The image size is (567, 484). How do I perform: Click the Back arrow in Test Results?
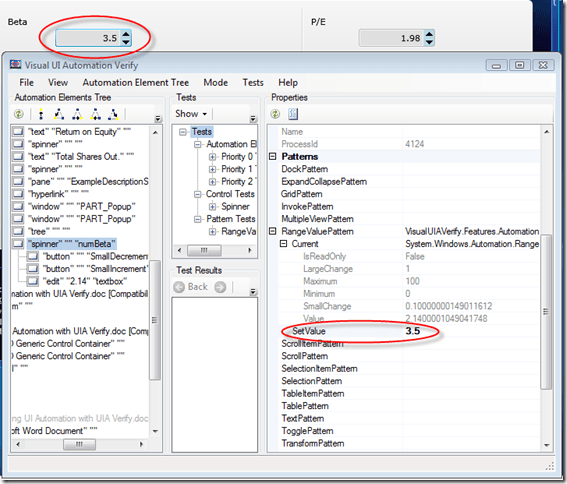(179, 287)
